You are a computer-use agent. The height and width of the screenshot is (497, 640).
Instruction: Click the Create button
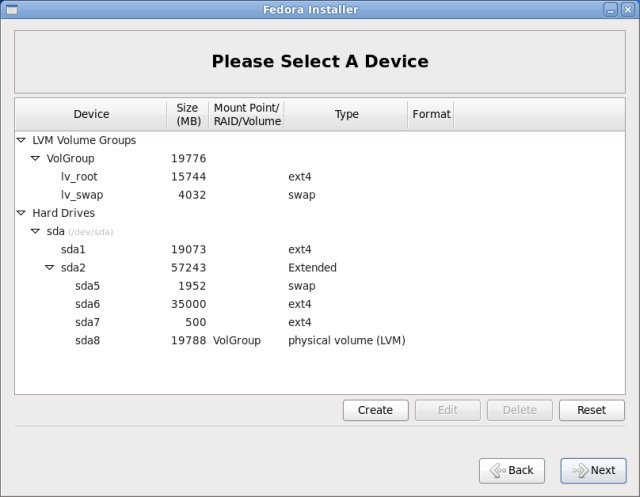(376, 410)
